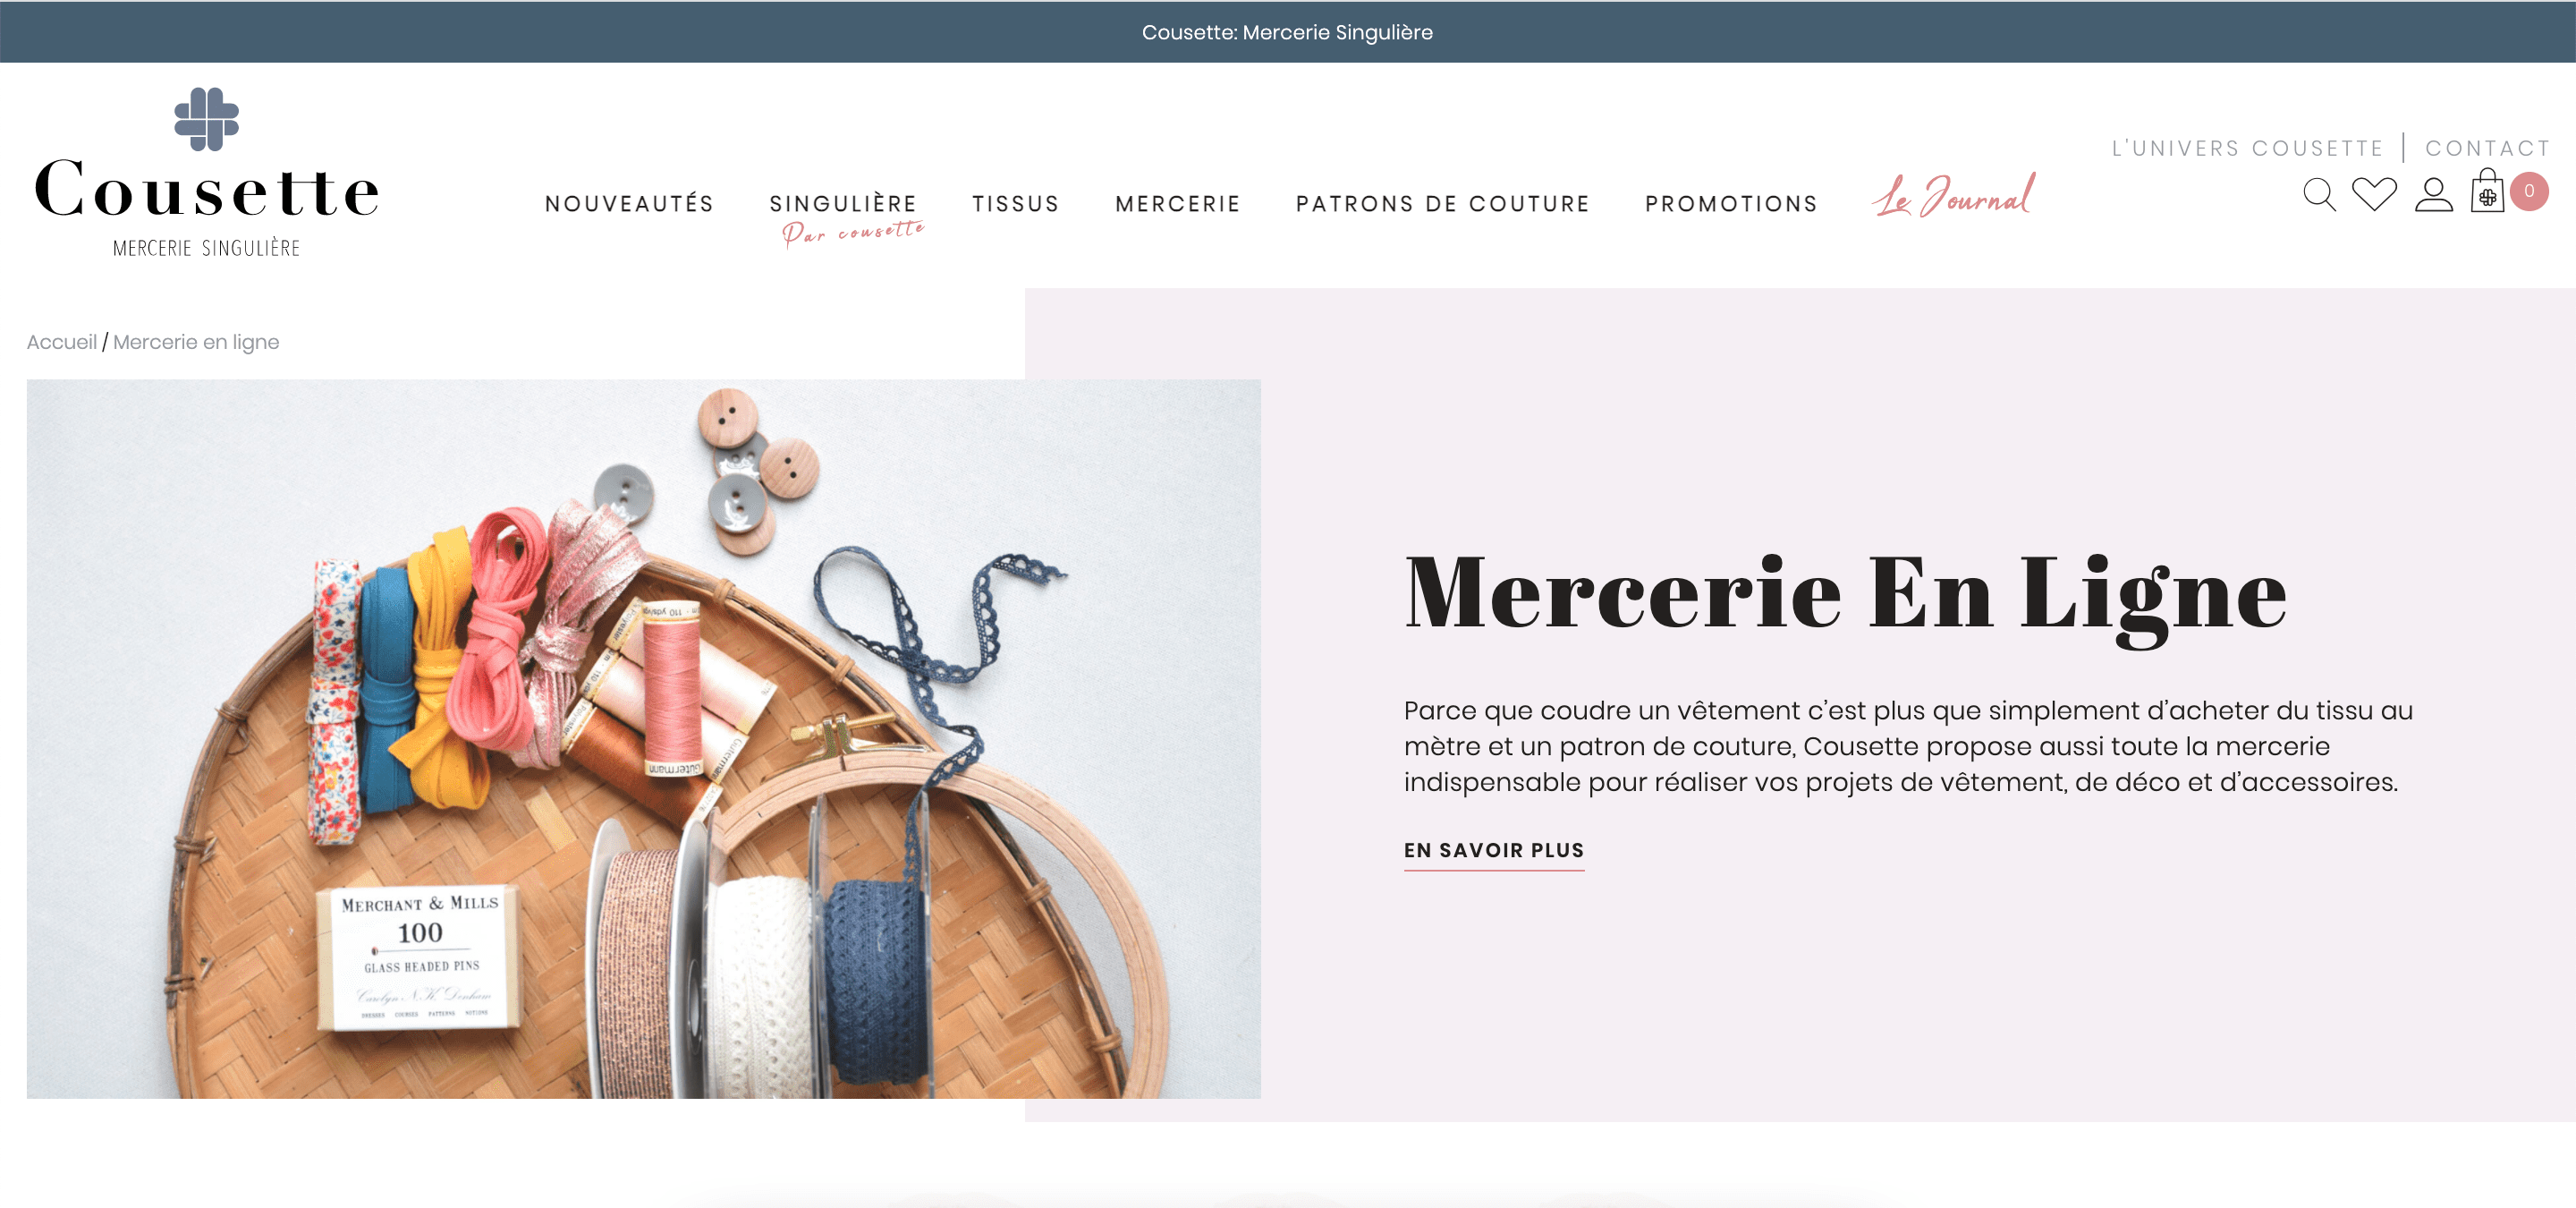Open the Nouveautés menu
The image size is (2576, 1208).
(629, 204)
